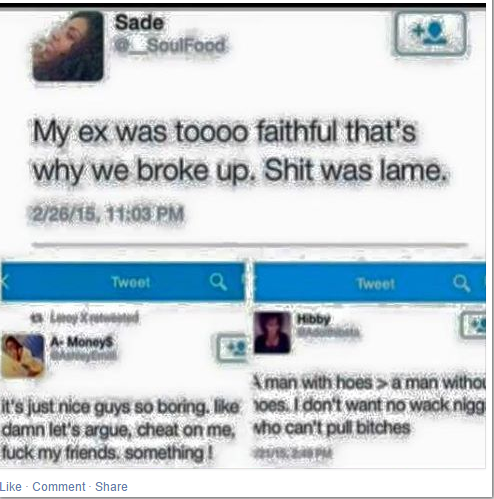This screenshot has height=499, width=494.
Task: Open Sade's profile picture
Action: point(68,46)
